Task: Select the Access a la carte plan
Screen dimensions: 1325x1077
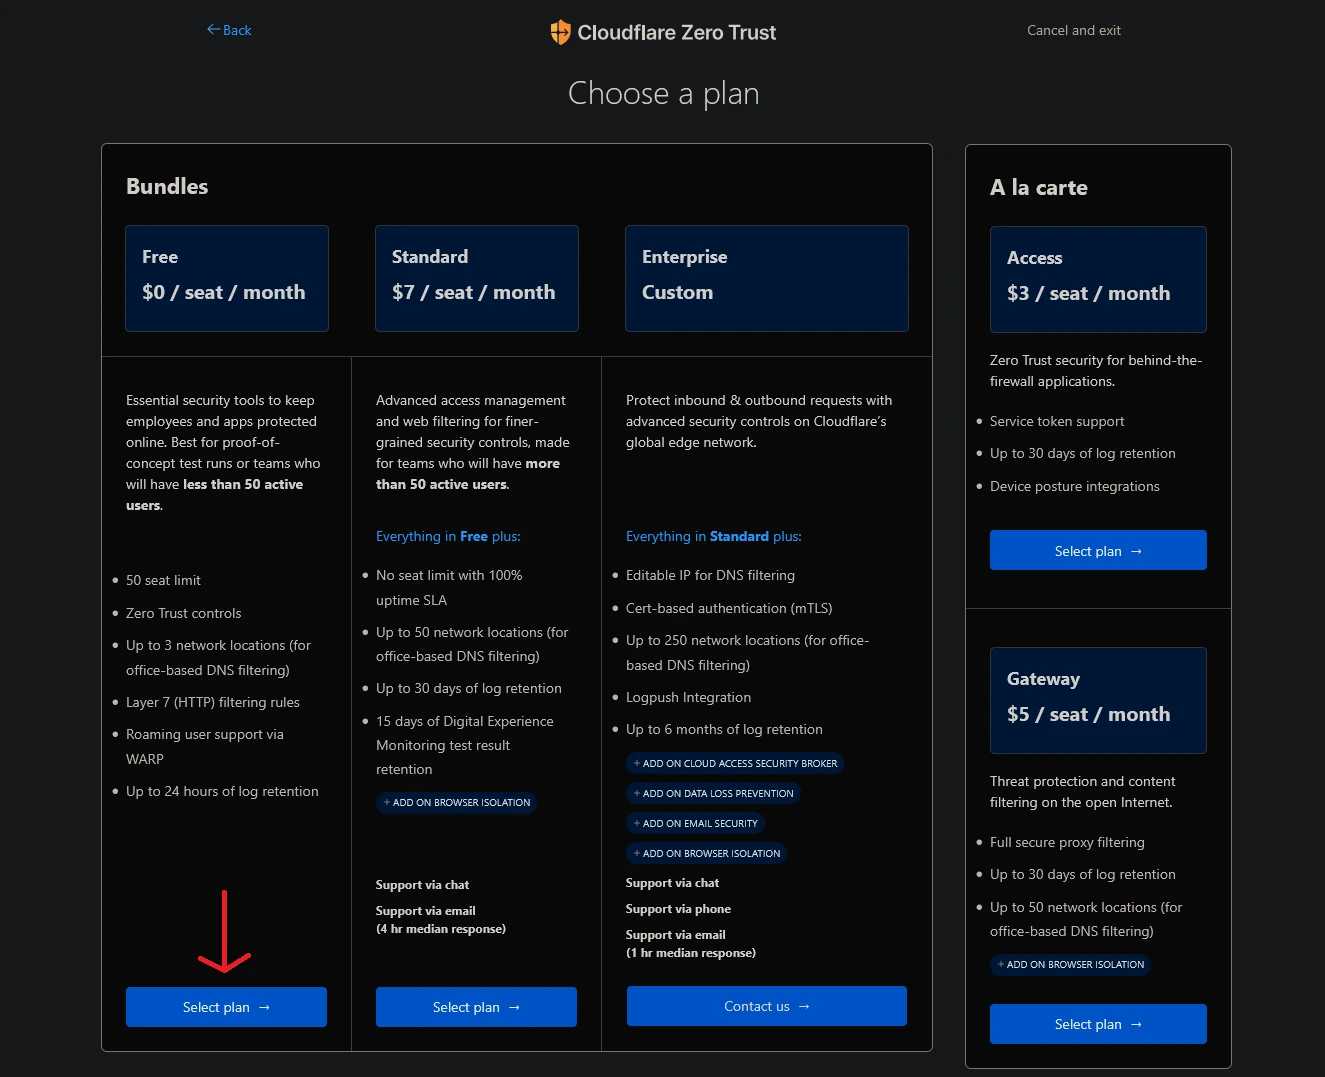Action: (x=1098, y=550)
